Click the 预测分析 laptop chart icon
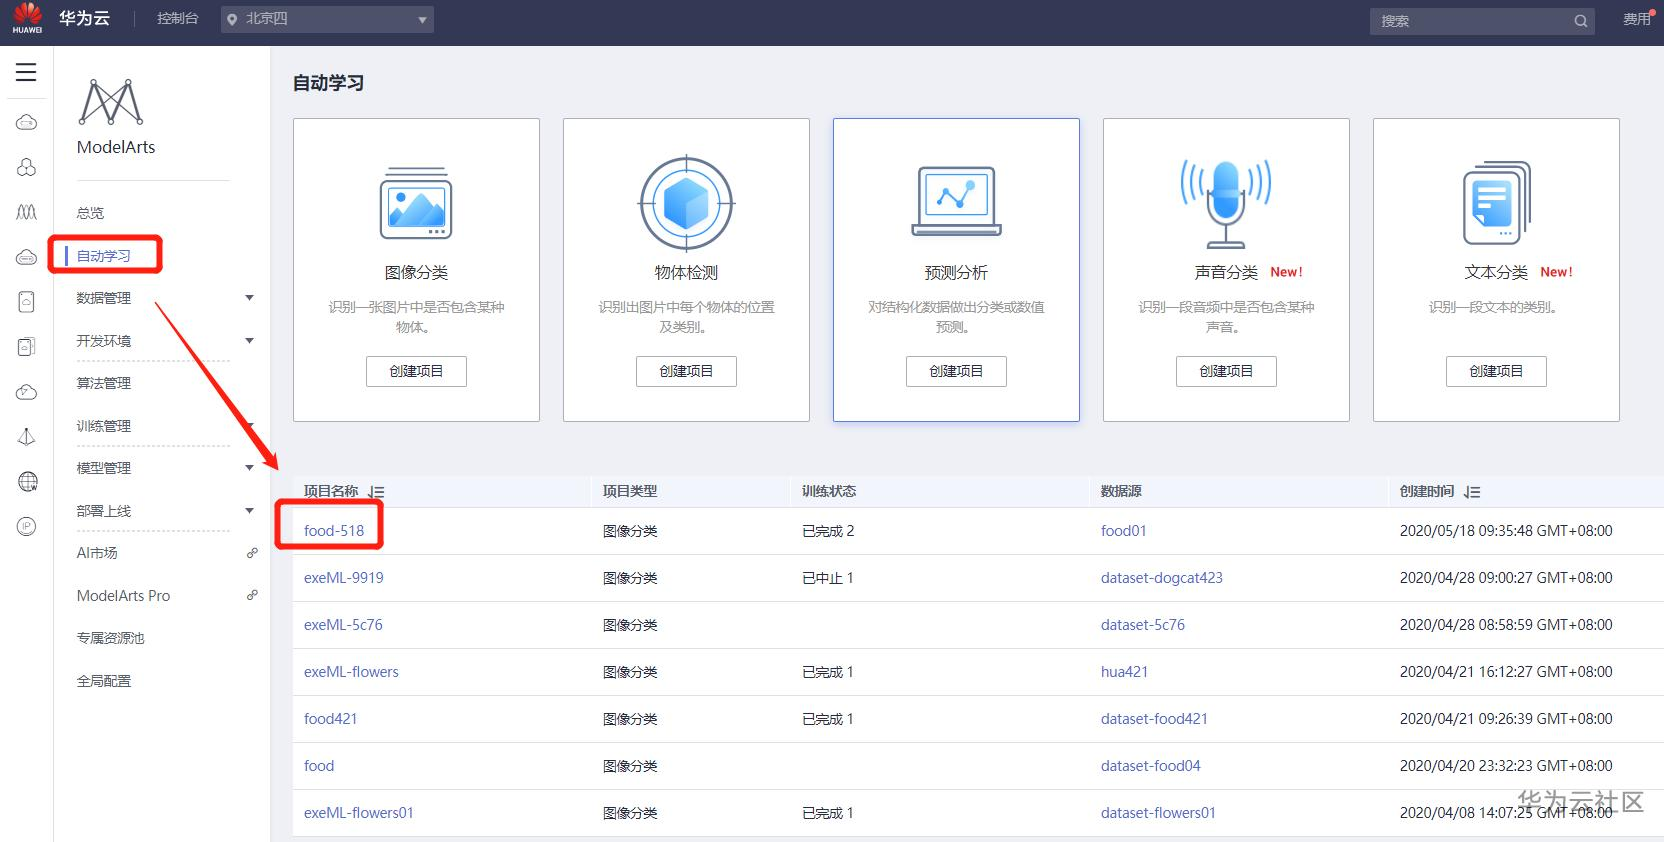The height and width of the screenshot is (842, 1664). [x=956, y=201]
